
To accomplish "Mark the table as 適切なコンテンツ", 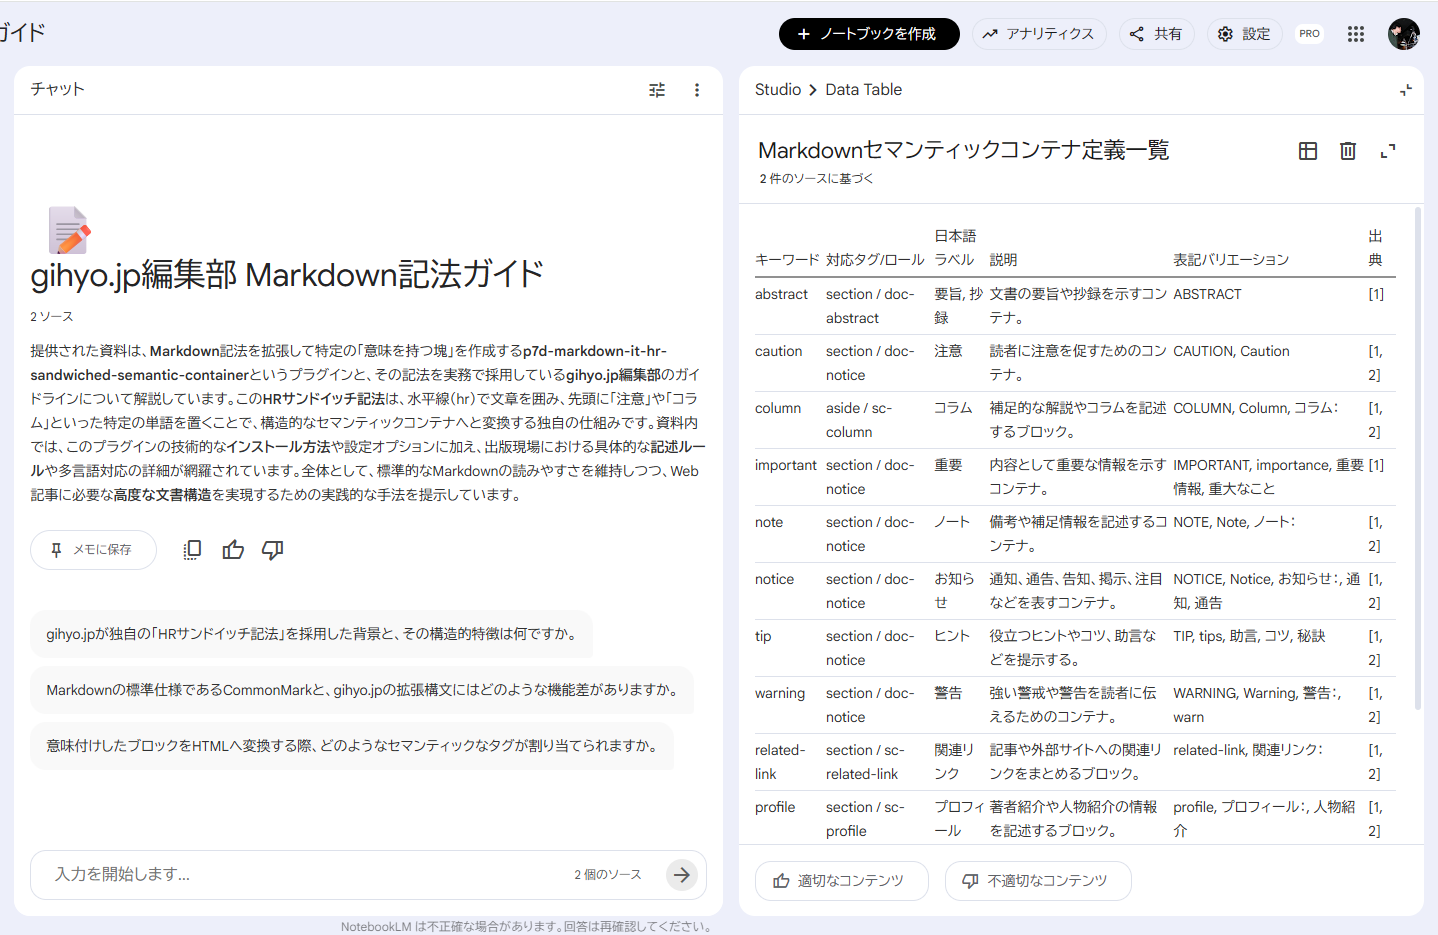I will click(840, 881).
